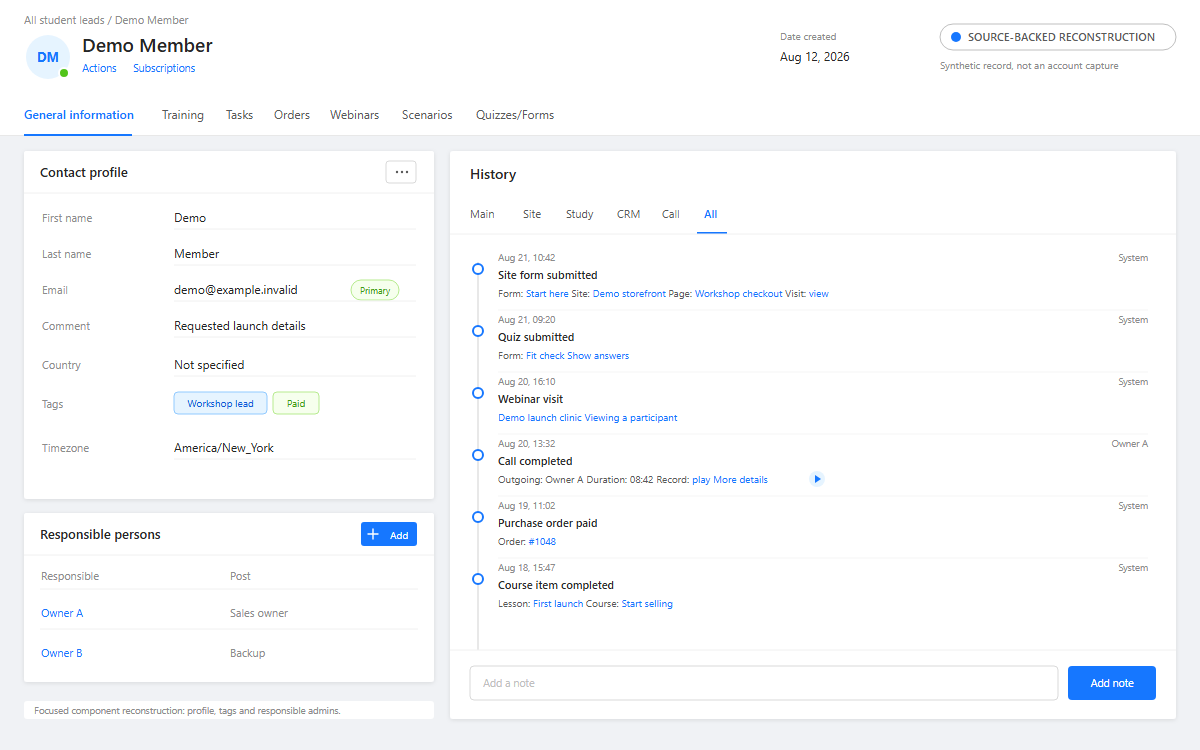Click More details on the call entry
The image size is (1200, 750).
click(x=741, y=480)
